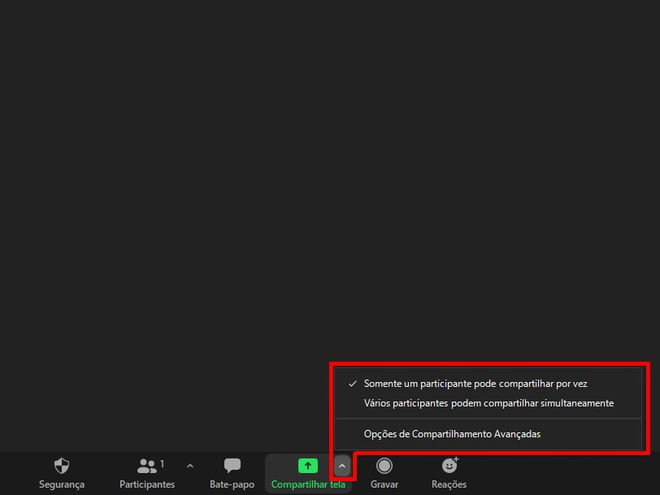Collapse the share options arrow beside Compartilhar tela
This screenshot has width=660, height=495.
342,466
